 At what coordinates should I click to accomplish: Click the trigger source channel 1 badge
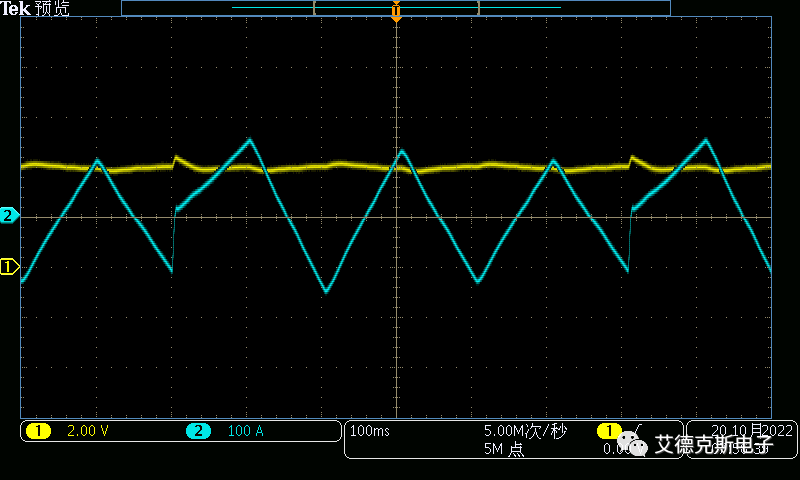click(x=608, y=431)
